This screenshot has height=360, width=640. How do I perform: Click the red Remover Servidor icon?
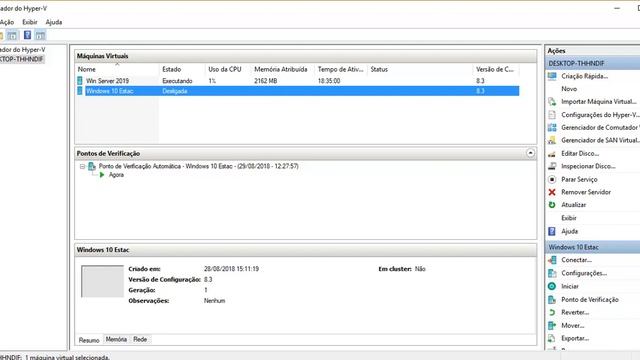[552, 192]
